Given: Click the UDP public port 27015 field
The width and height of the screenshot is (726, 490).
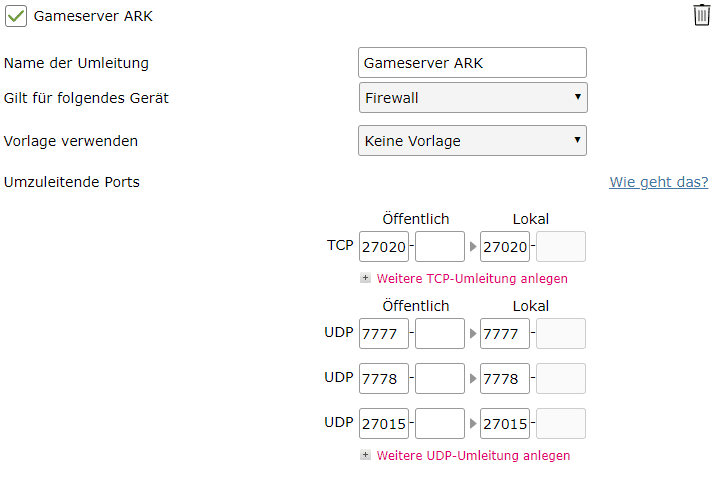Looking at the screenshot, I should pyautogui.click(x=384, y=424).
